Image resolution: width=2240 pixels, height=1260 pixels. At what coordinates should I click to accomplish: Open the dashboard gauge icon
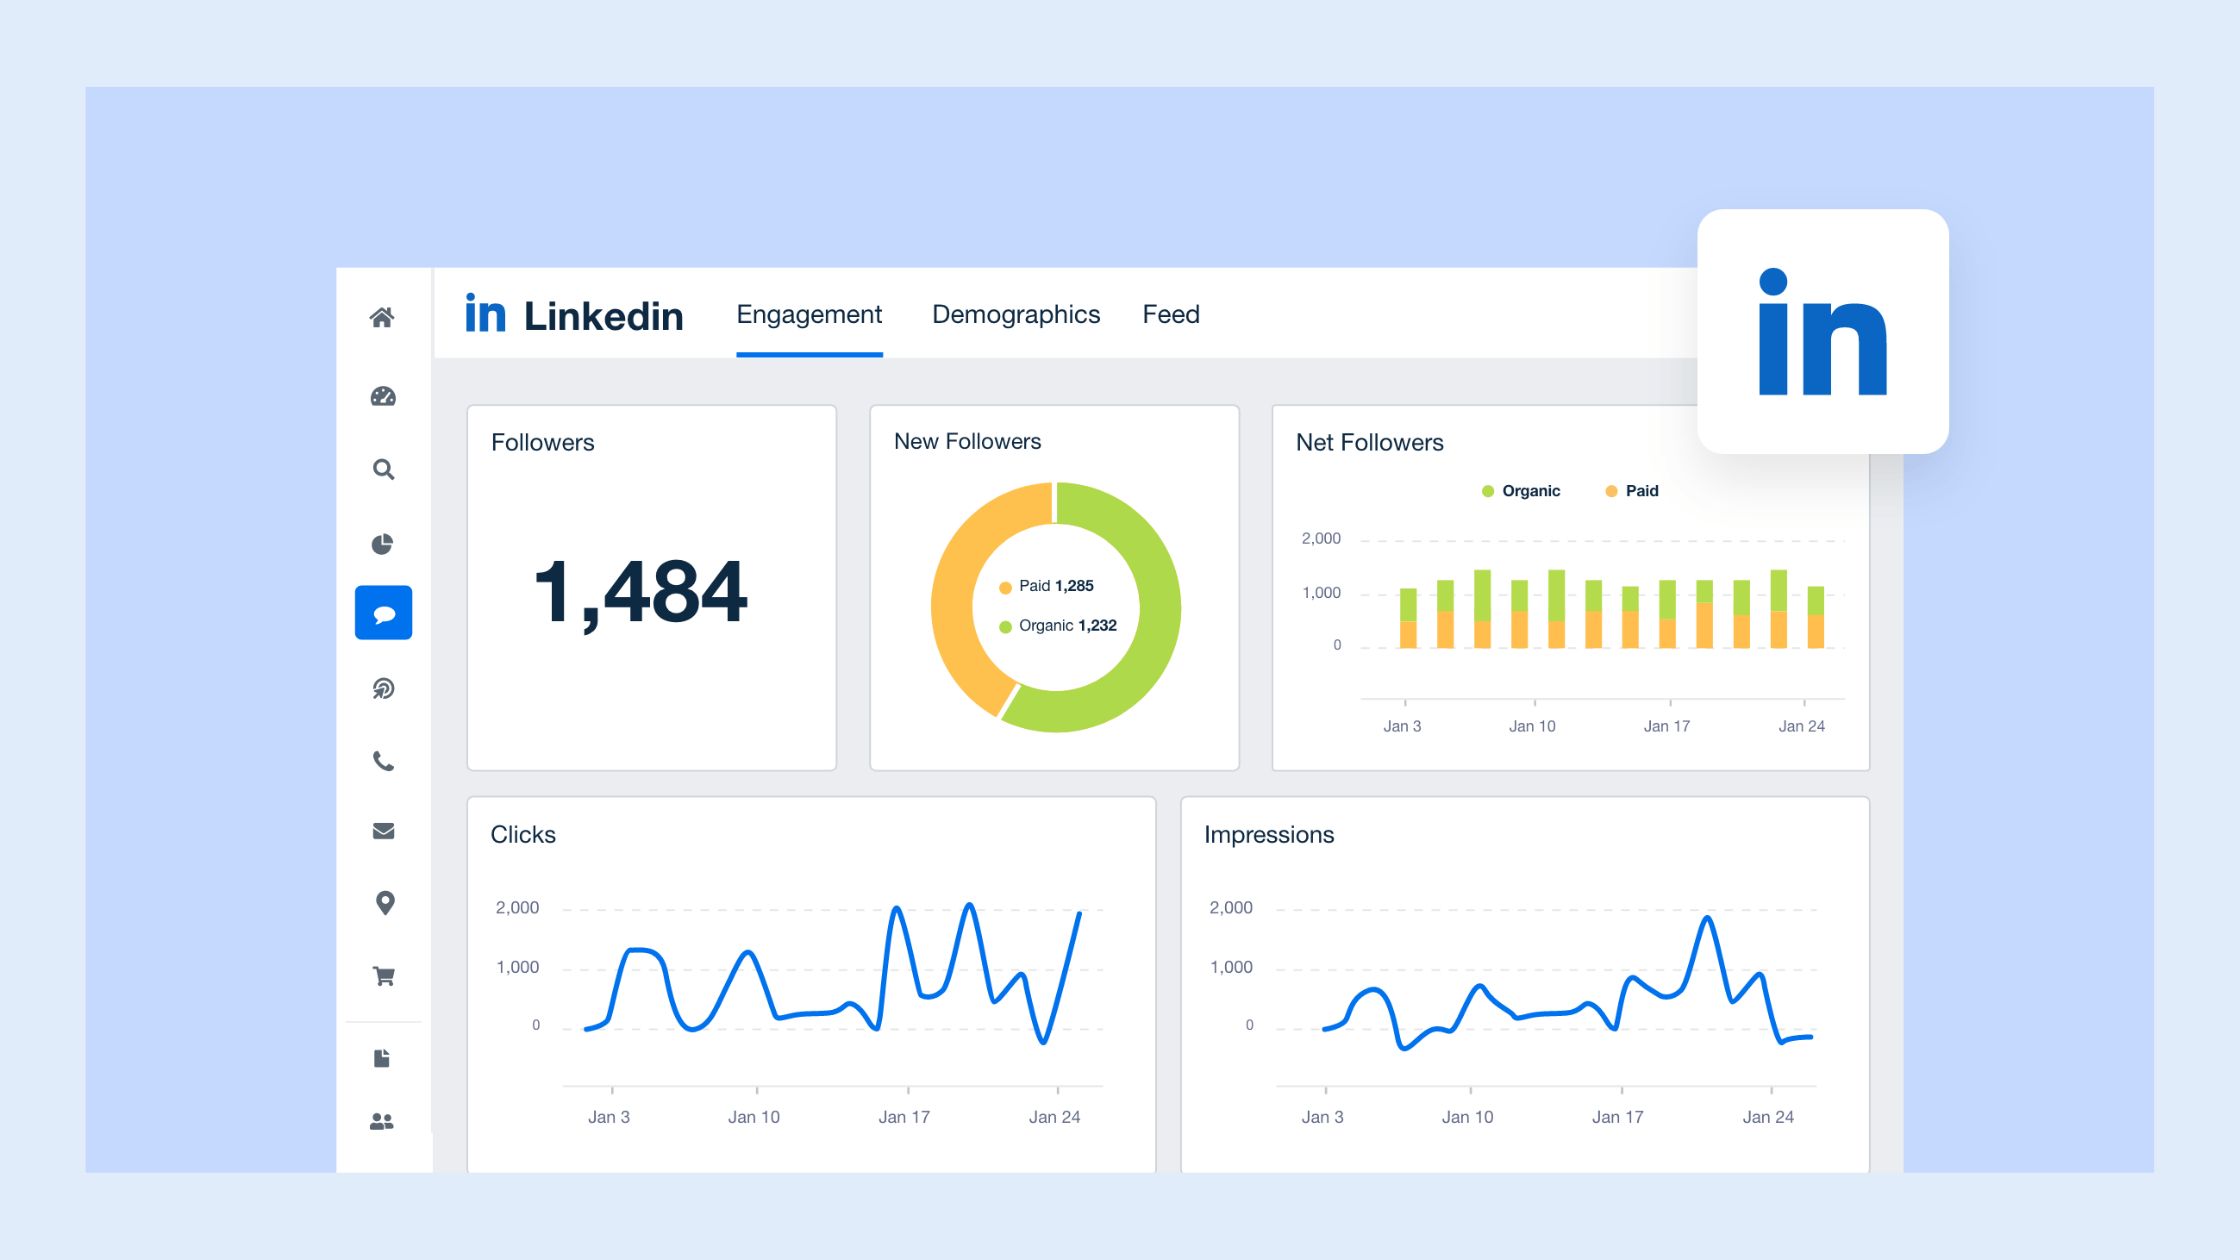(x=383, y=397)
